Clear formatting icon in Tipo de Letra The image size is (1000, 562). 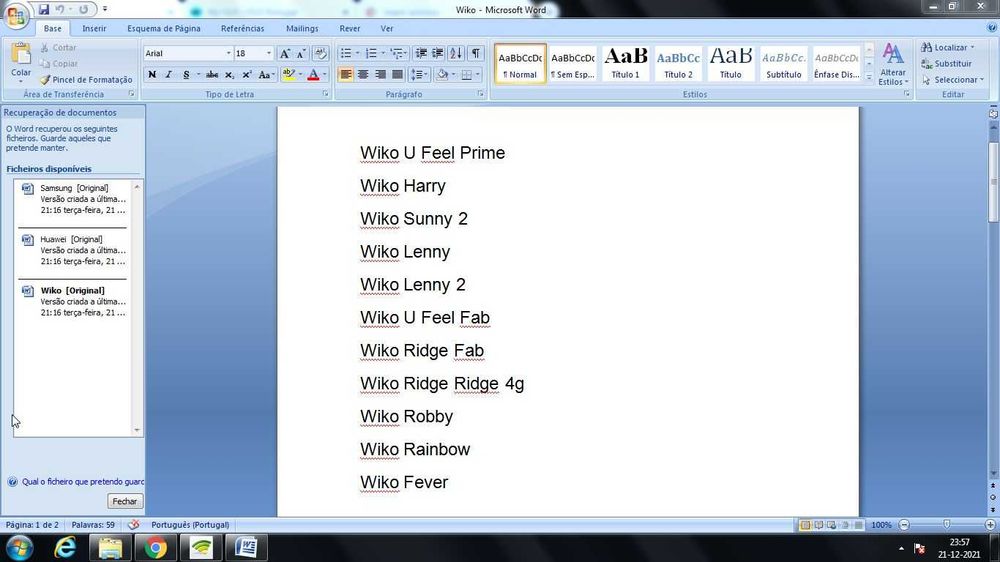point(321,54)
